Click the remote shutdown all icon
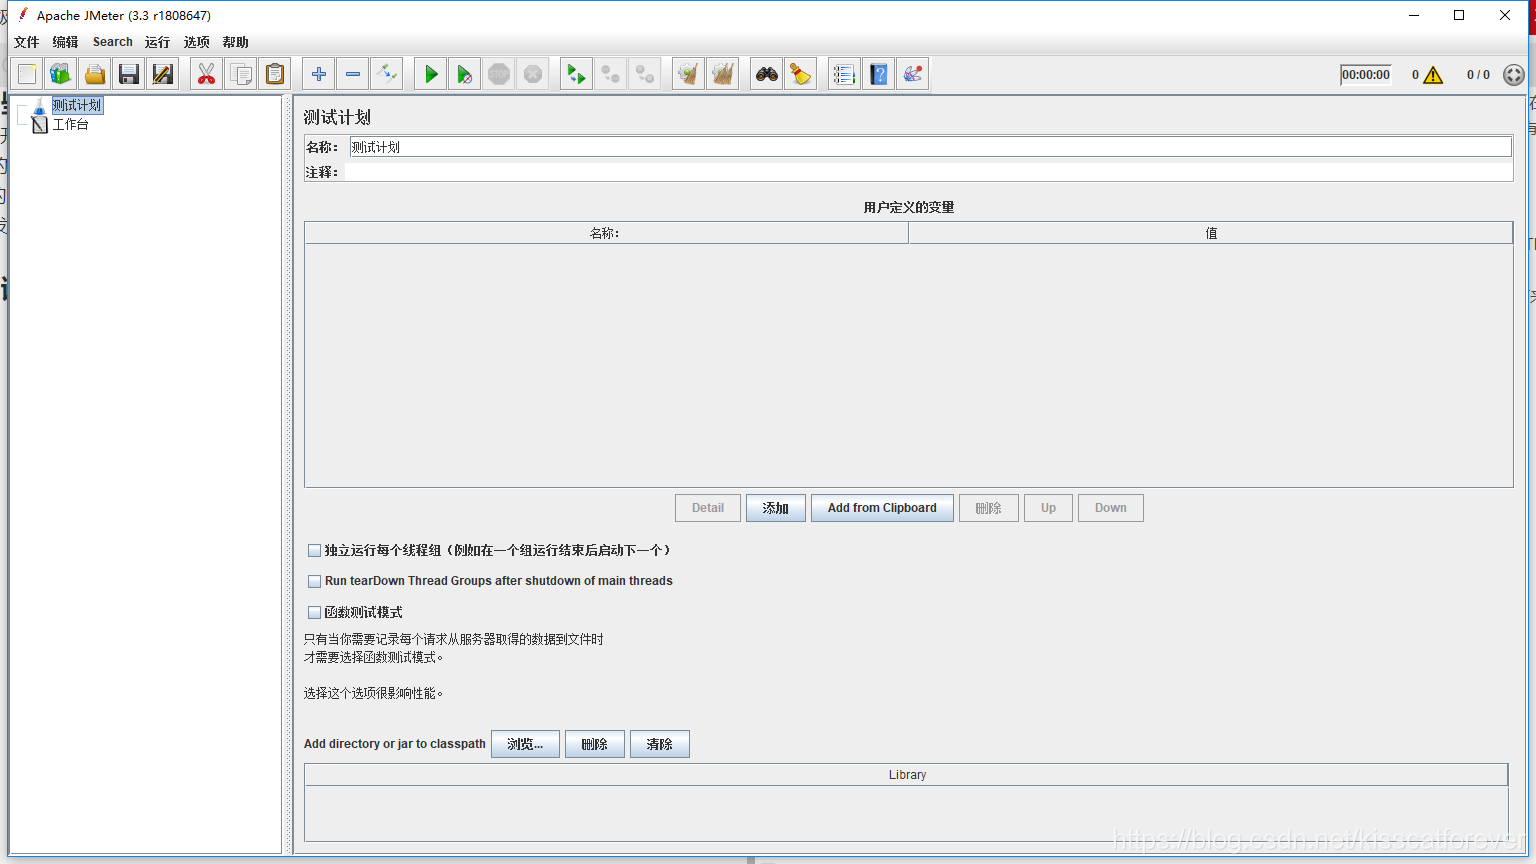Screen dimensions: 1536x864 pyautogui.click(x=645, y=74)
